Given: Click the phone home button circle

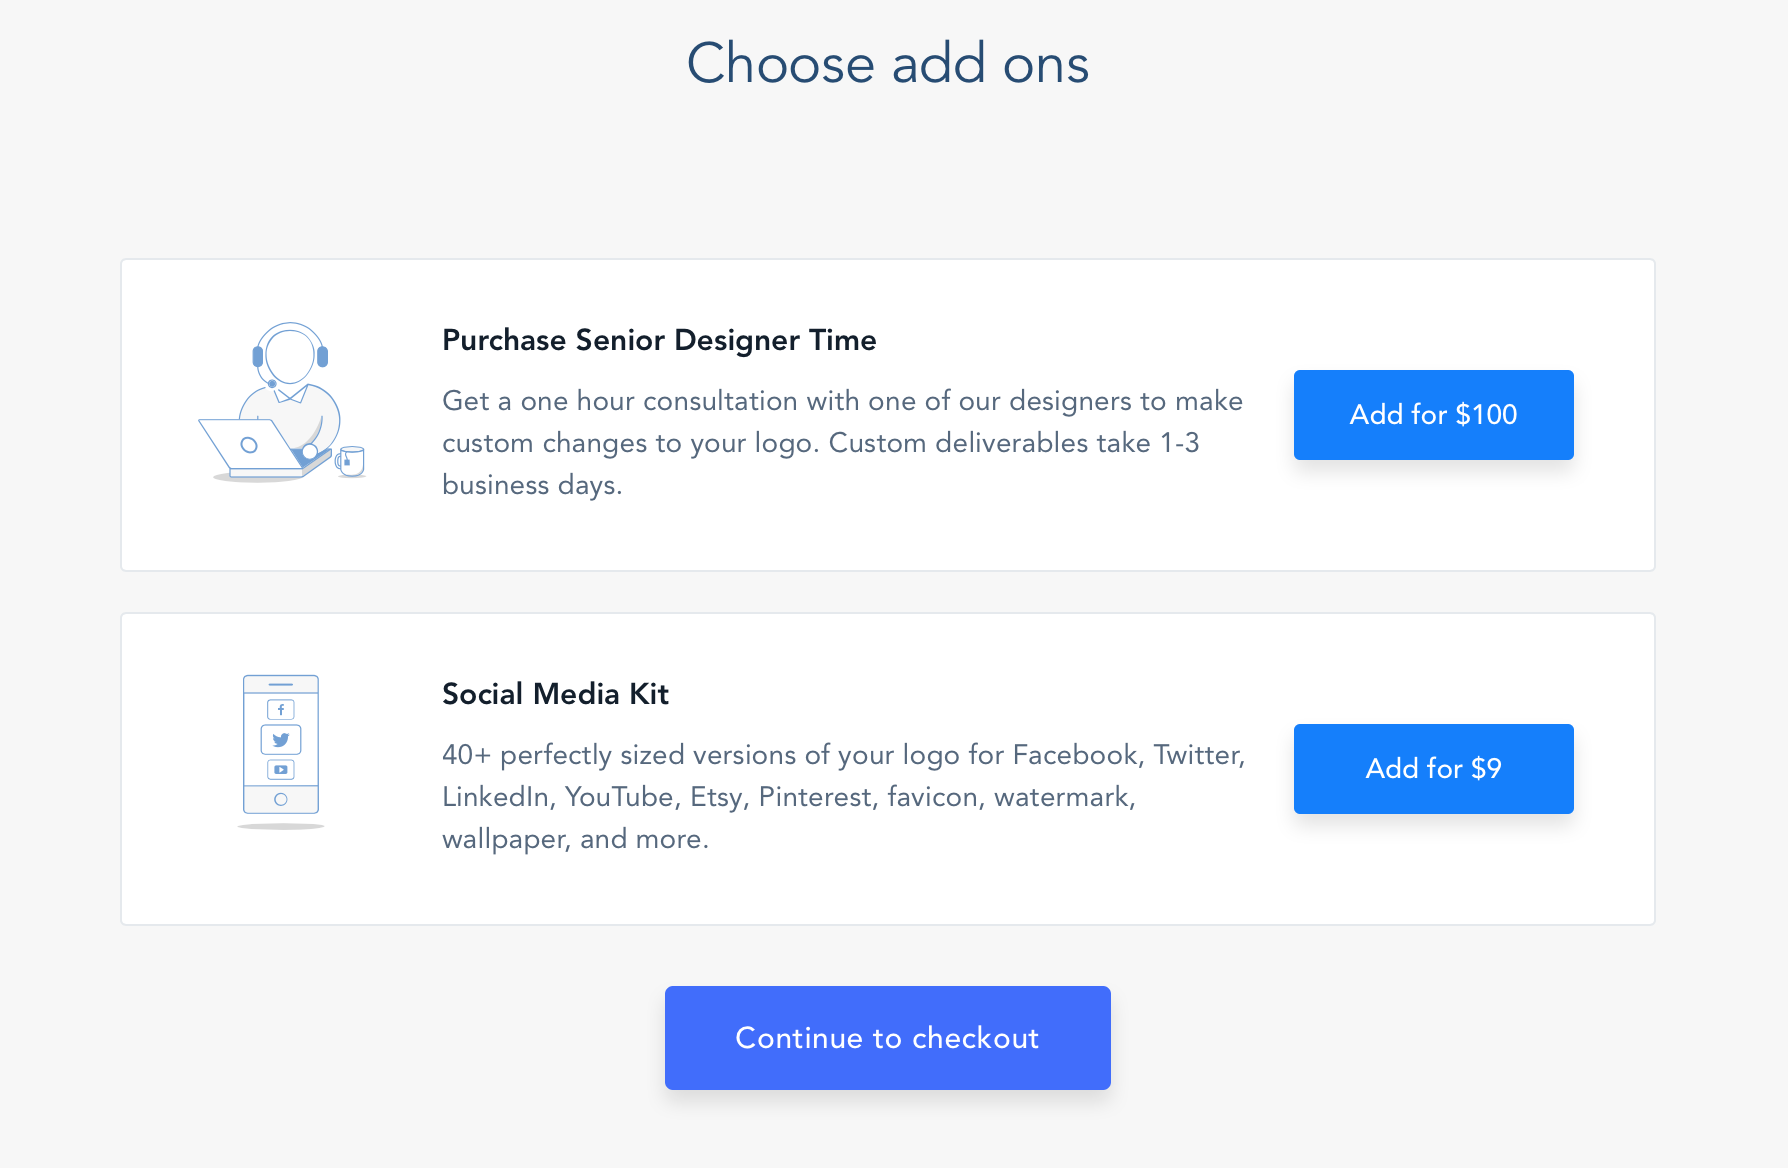Looking at the screenshot, I should [281, 800].
